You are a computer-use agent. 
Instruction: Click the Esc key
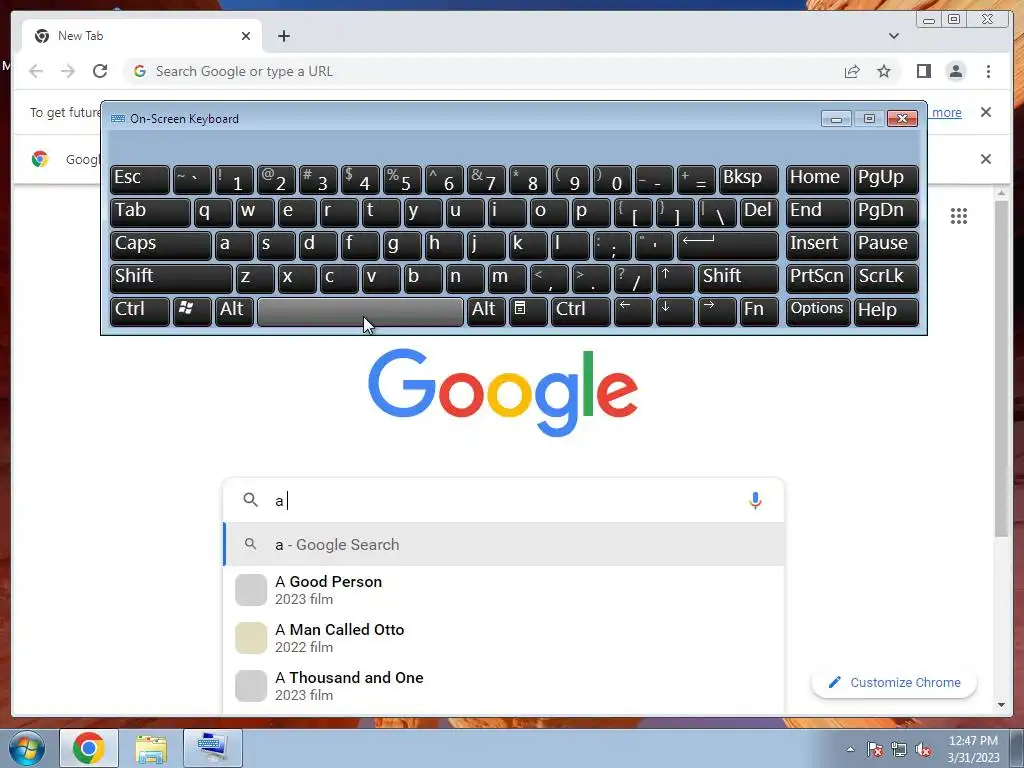point(140,180)
